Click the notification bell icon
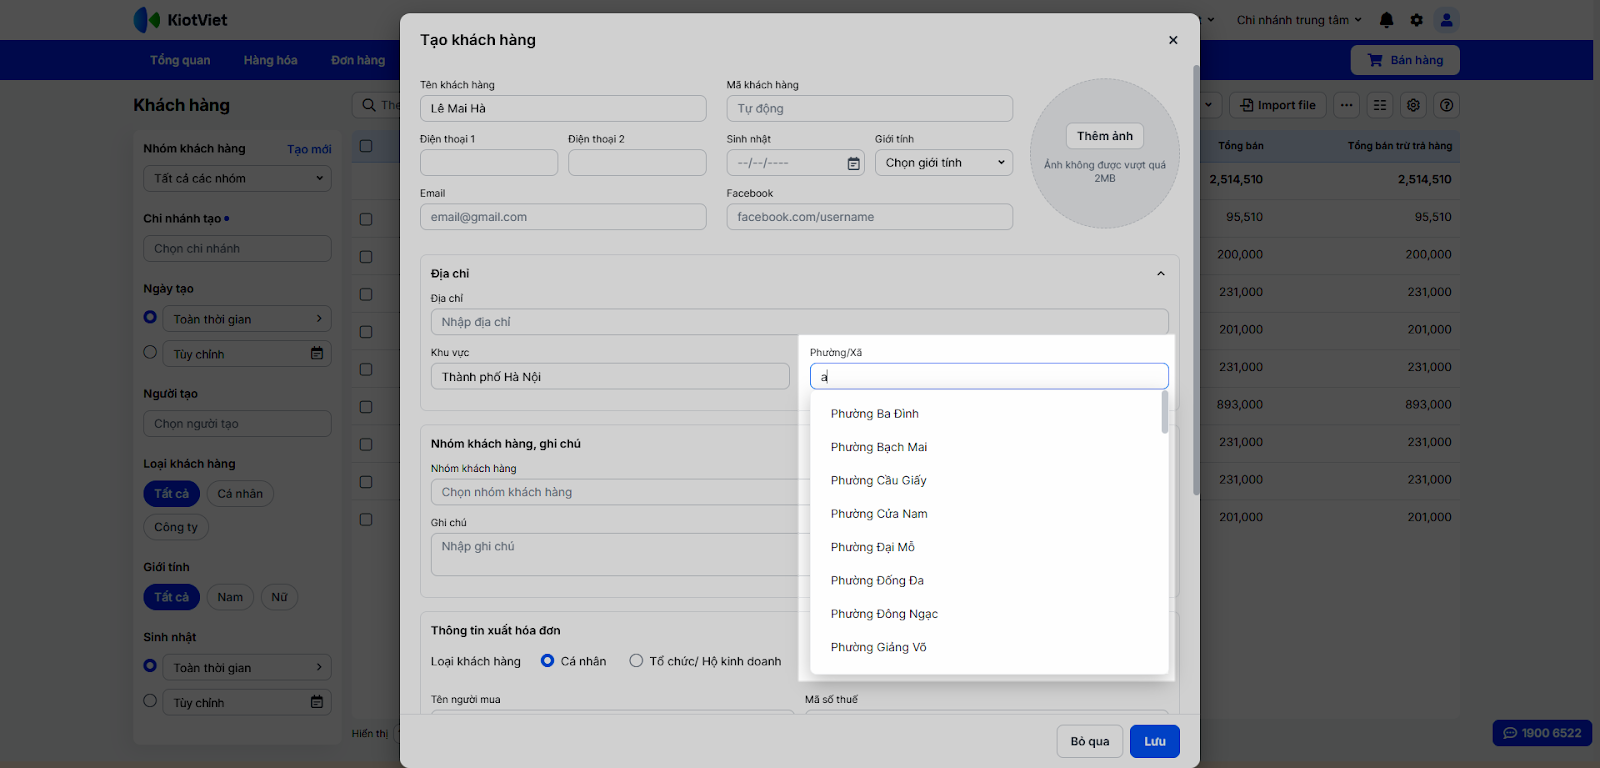This screenshot has height=768, width=1600. coord(1386,20)
